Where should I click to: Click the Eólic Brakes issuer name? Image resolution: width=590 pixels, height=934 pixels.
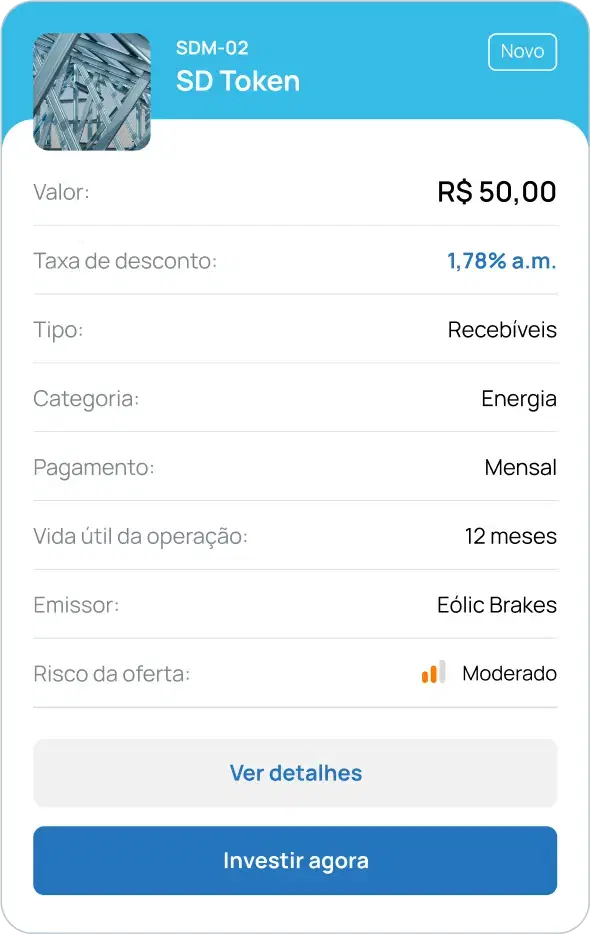(x=497, y=605)
